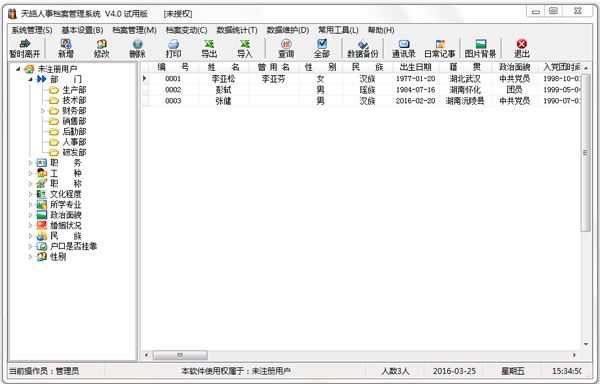
Task: Open the 查询 search tool
Action: [x=286, y=49]
